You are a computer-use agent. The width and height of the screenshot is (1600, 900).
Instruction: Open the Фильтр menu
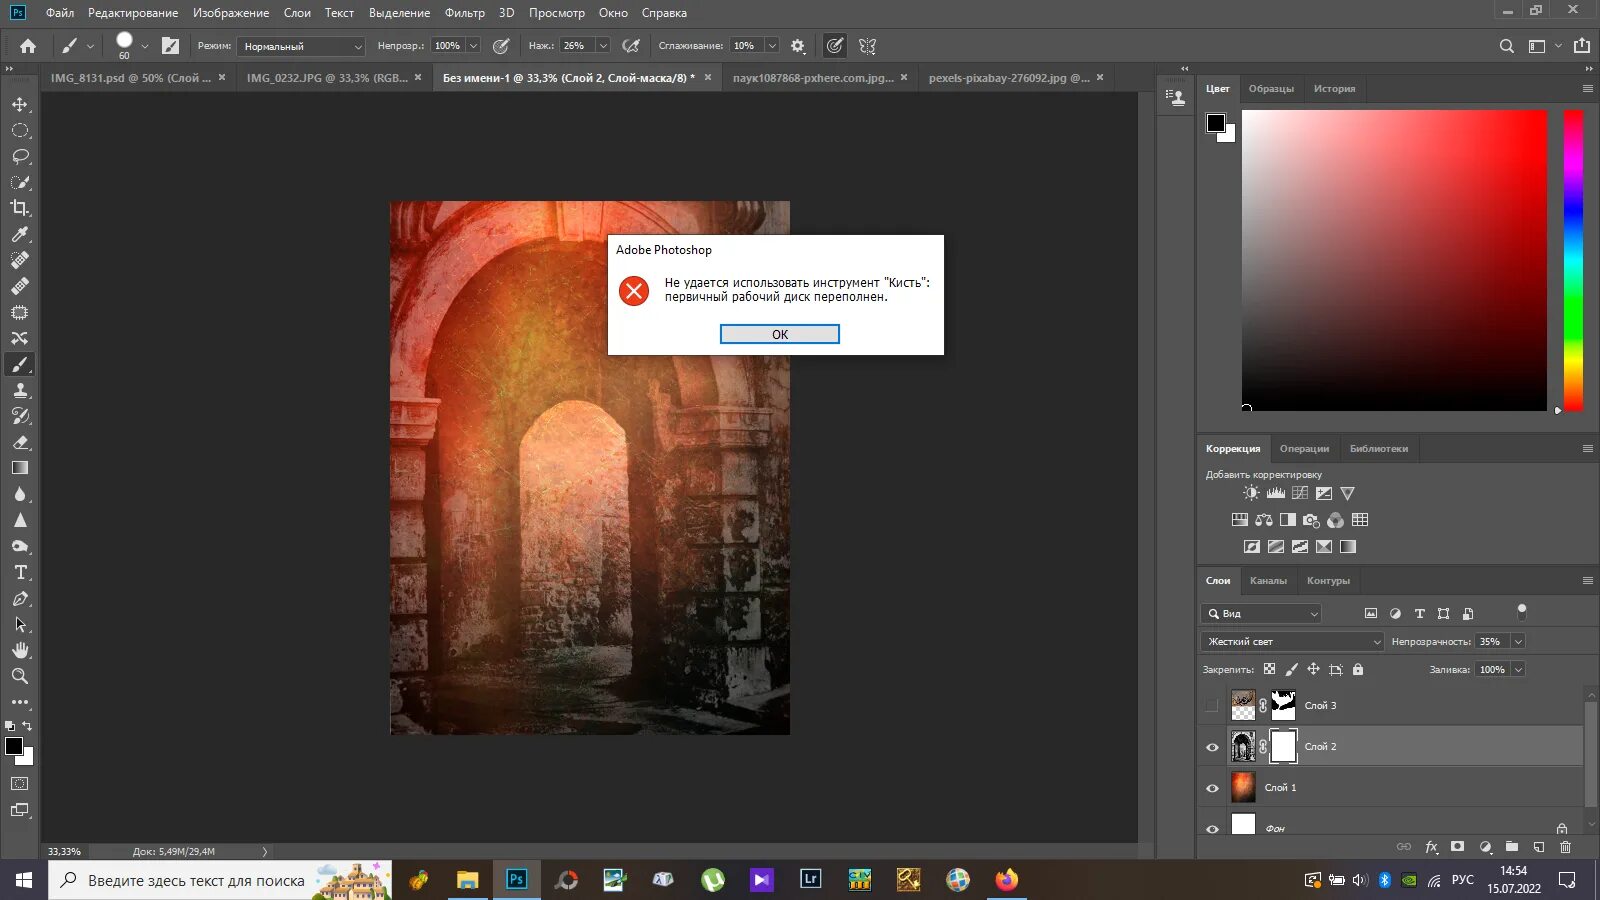pos(464,13)
